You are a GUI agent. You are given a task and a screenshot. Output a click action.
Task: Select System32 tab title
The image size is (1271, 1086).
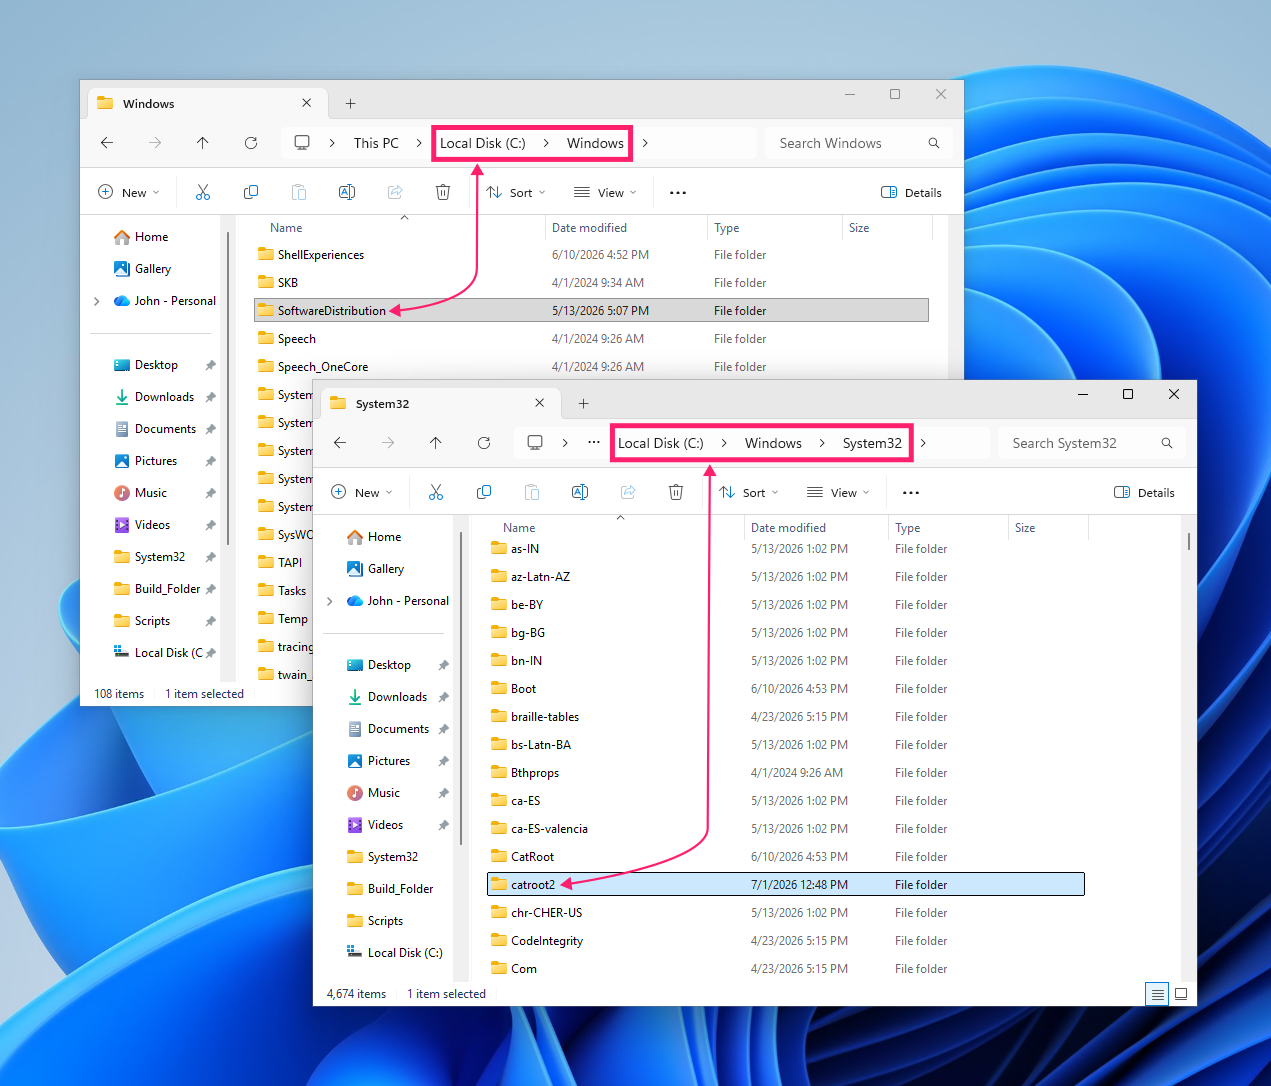[382, 404]
